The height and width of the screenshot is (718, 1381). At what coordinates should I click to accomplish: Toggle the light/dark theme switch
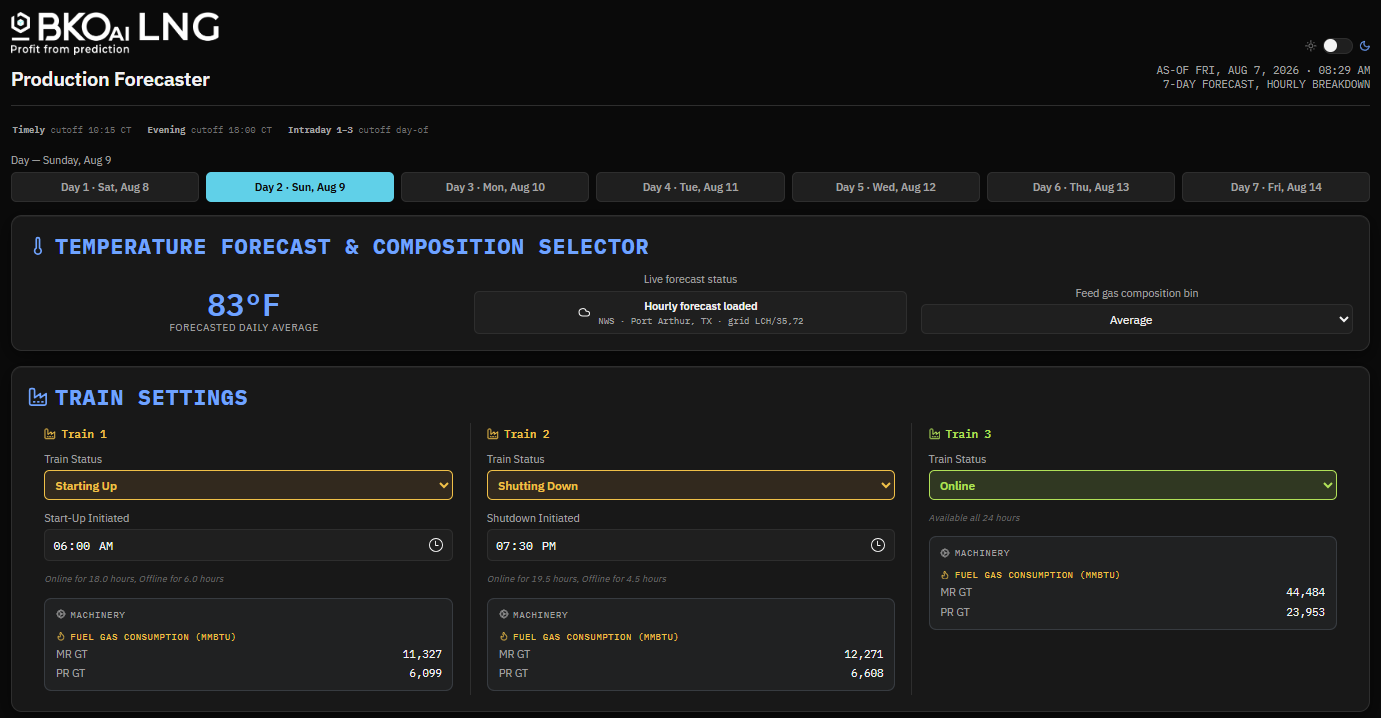pyautogui.click(x=1337, y=46)
